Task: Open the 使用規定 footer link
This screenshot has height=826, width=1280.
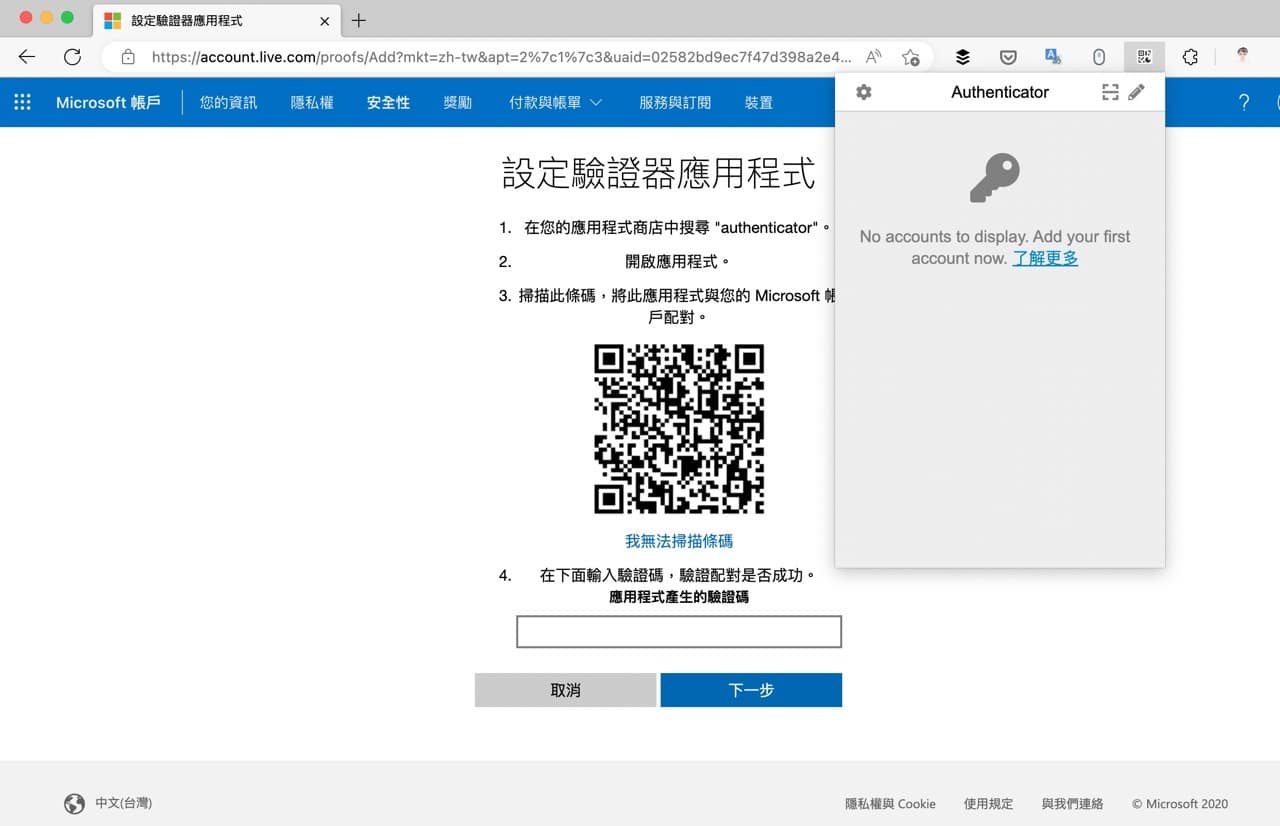Action: (989, 804)
